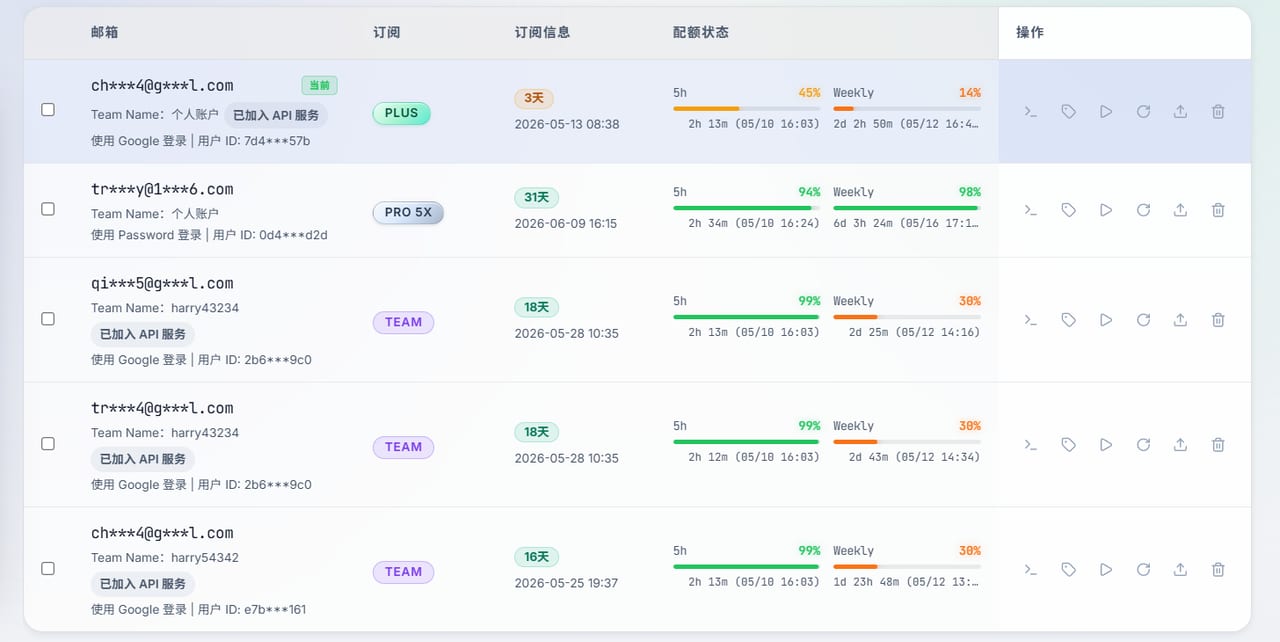The height and width of the screenshot is (642, 1280).
Task: Hit the play icon in the PRO 5X row
Action: point(1106,210)
